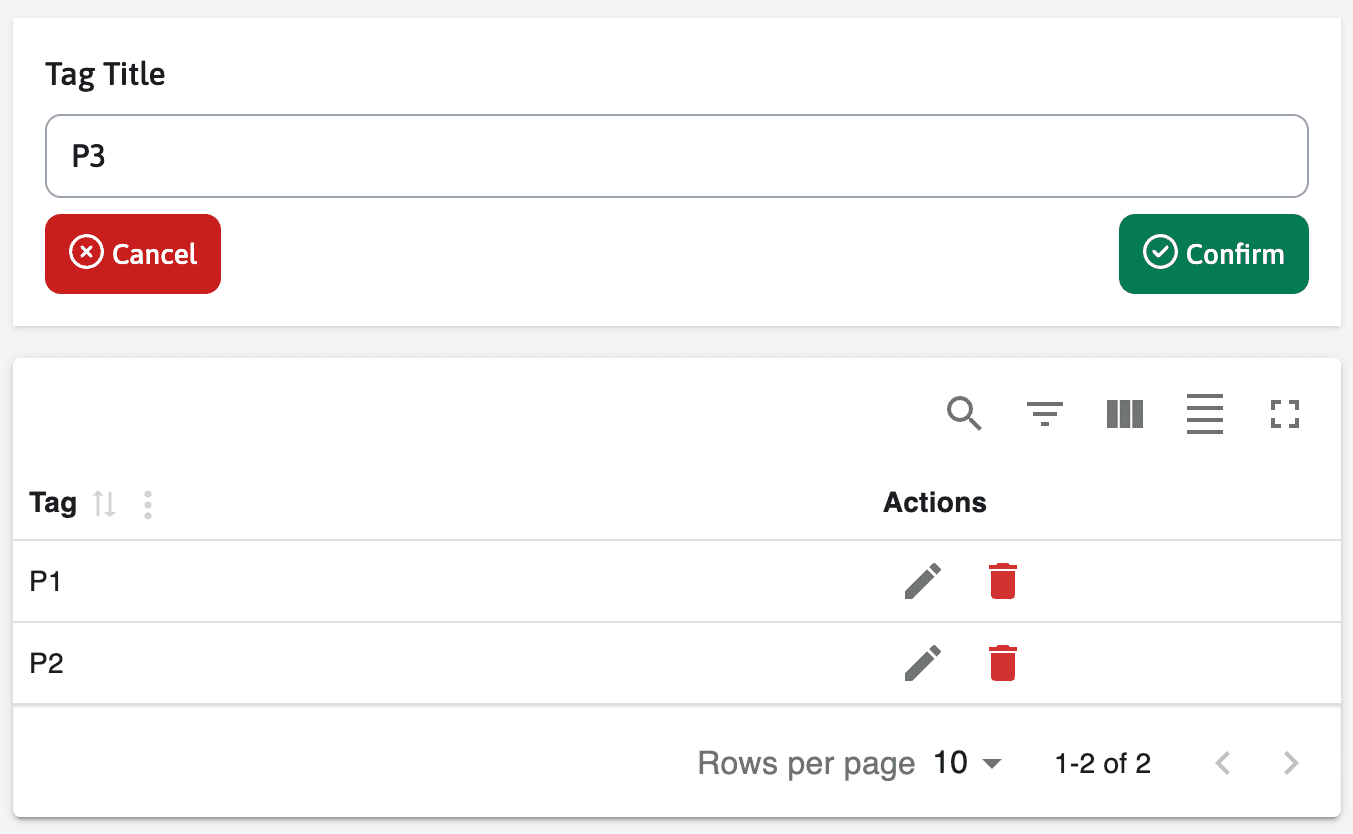Click the Tag Title input field
The height and width of the screenshot is (834, 1353).
coord(676,156)
